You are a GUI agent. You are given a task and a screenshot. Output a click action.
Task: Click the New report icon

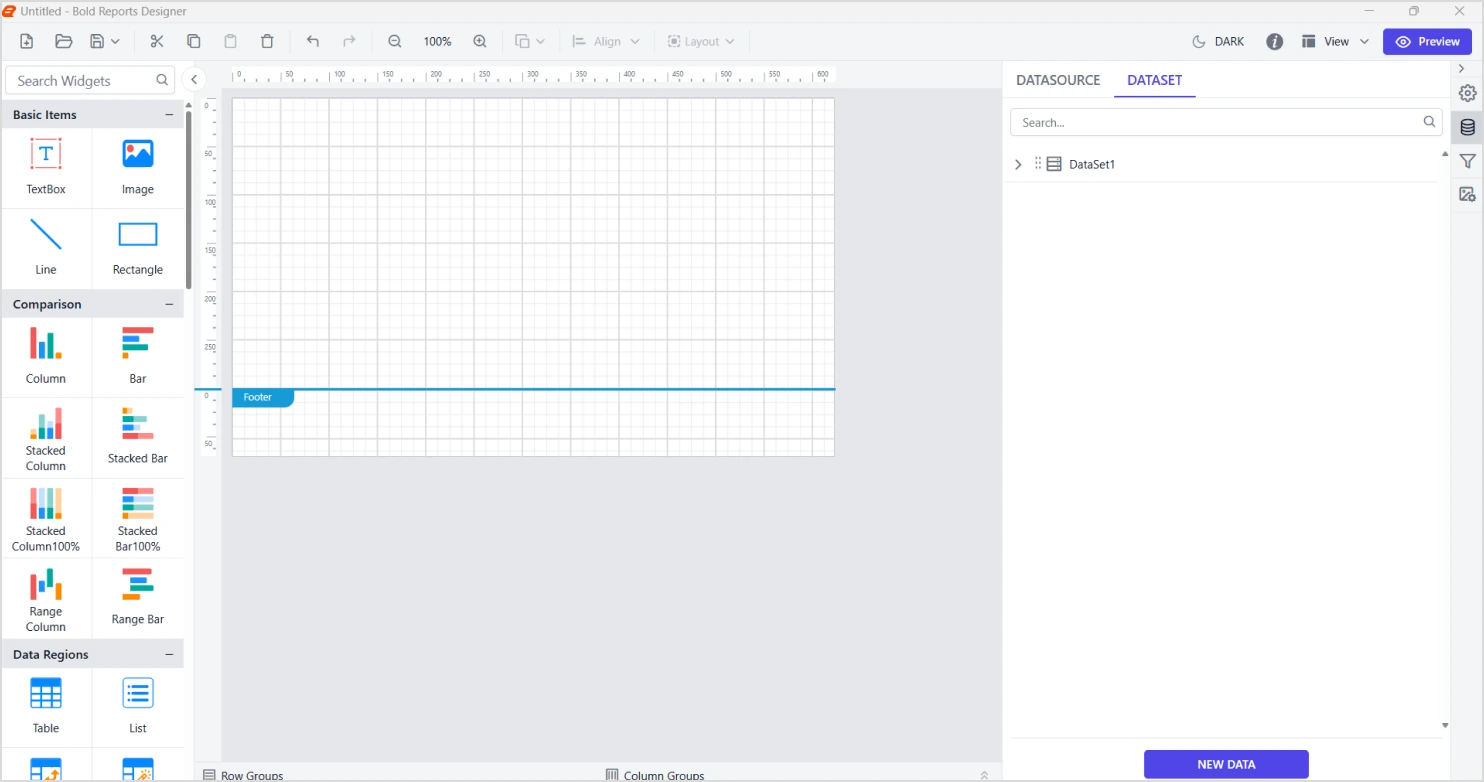[27, 41]
